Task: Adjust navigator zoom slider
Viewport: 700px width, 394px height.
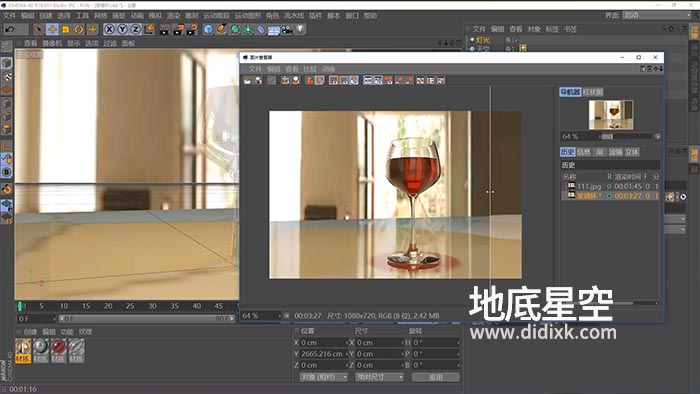Action: pyautogui.click(x=626, y=137)
